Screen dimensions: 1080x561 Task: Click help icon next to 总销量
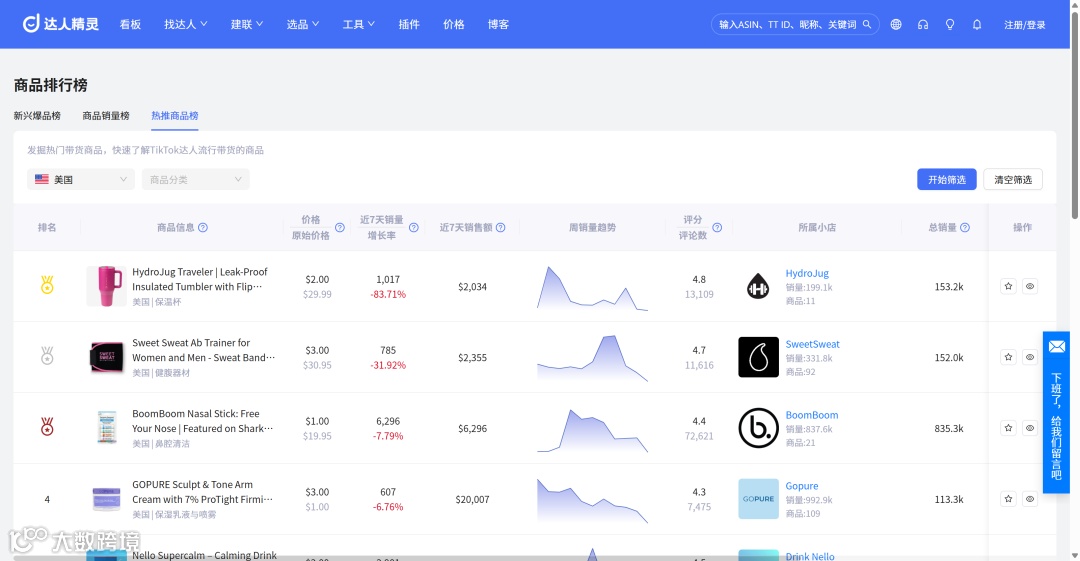point(965,227)
